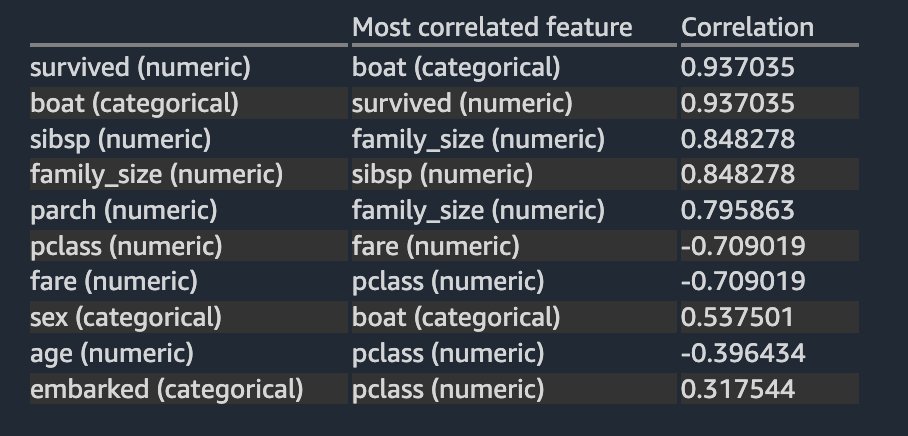Click correlation value 0.537501 for sex
The width and height of the screenshot is (908, 436).
738,317
